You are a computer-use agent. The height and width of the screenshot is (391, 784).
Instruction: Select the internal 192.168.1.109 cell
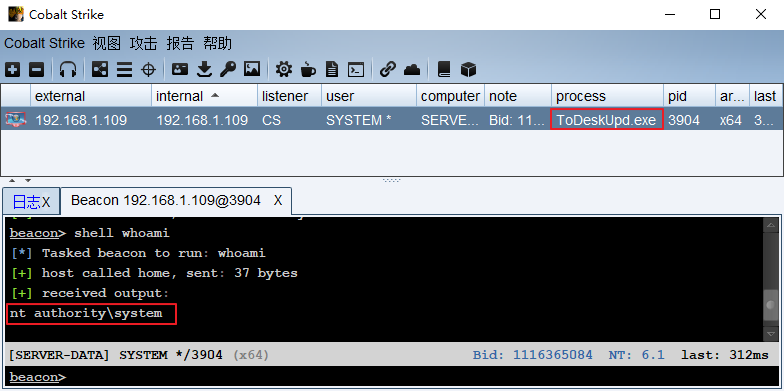204,120
